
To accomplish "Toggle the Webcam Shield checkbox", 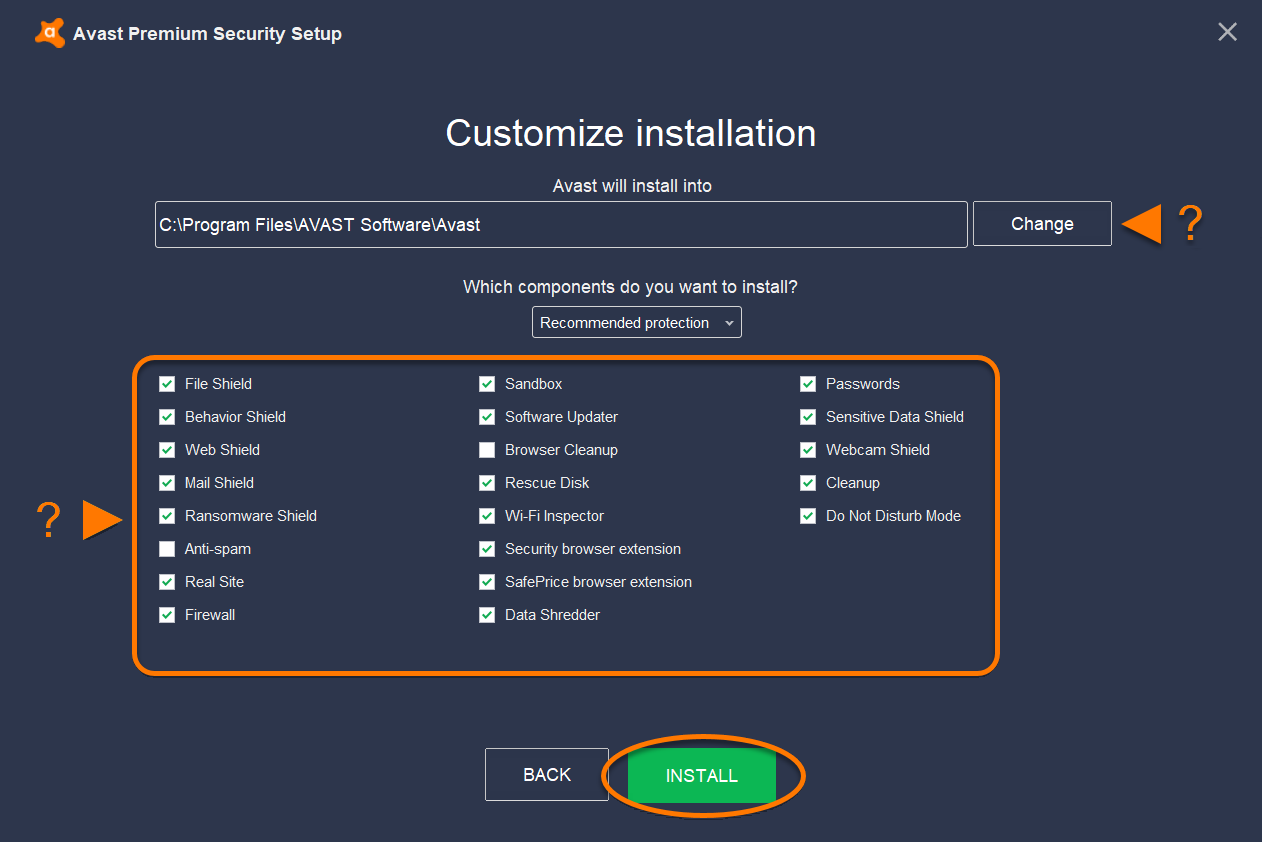I will point(808,450).
